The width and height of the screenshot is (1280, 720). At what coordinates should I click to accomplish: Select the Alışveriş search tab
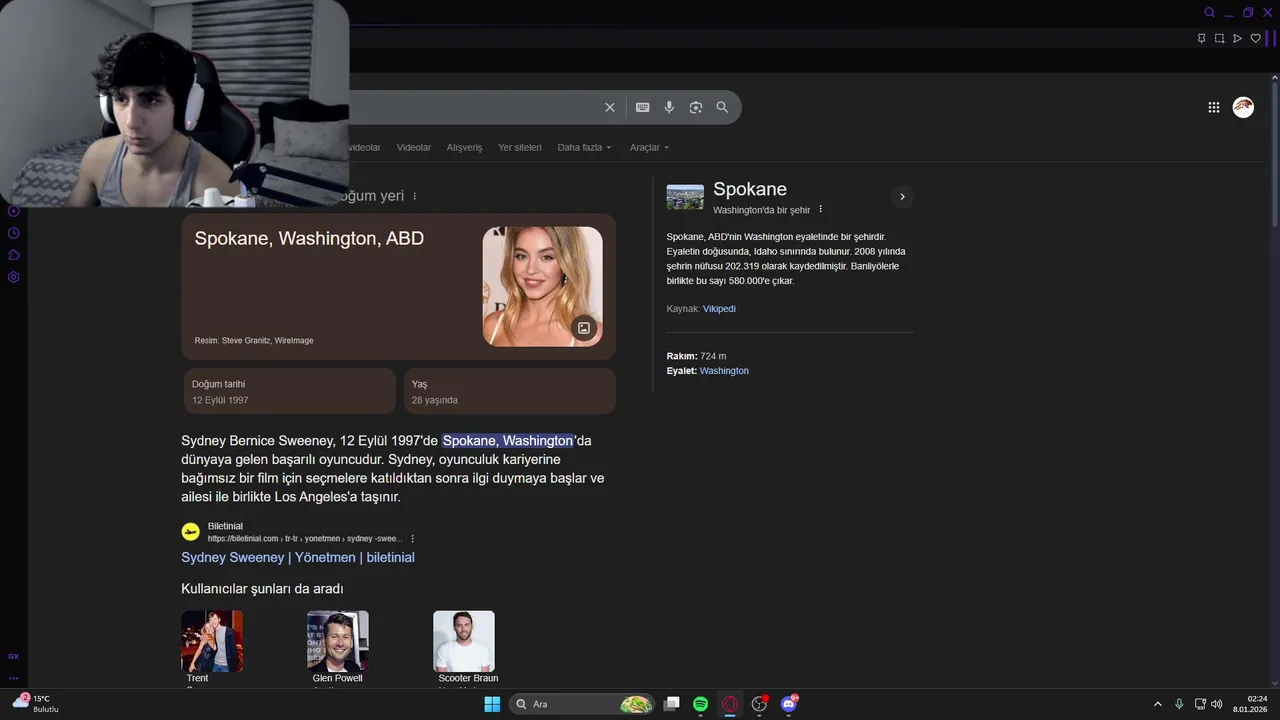point(464,147)
